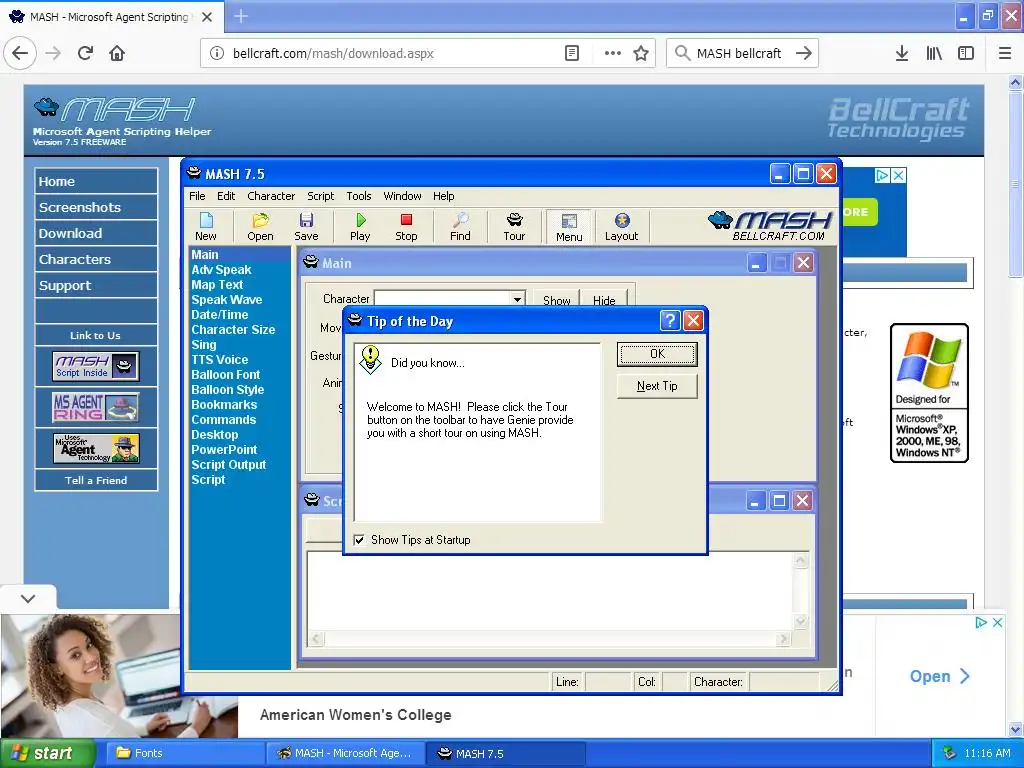
Task: Open the browser Downloads arrow icon
Action: 902,53
